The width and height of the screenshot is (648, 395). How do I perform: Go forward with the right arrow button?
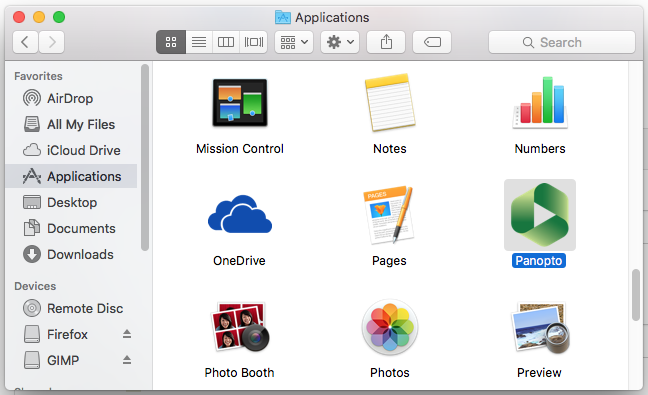tap(52, 42)
